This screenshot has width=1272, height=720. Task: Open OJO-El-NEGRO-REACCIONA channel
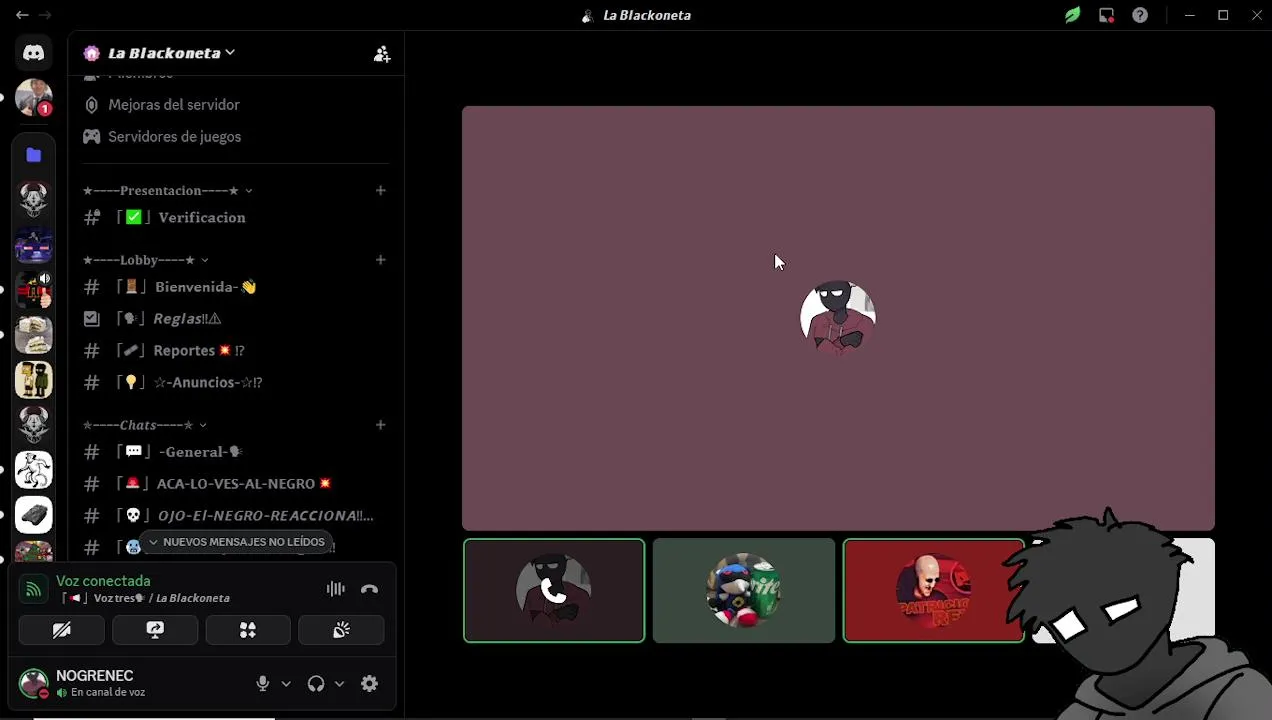click(235, 516)
